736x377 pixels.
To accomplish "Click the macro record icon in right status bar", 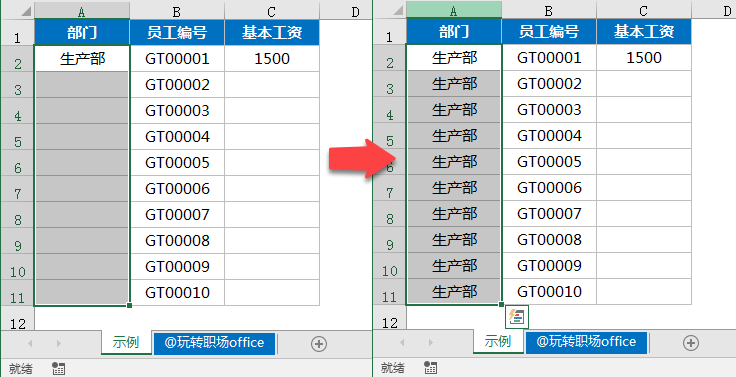I will coord(430,368).
